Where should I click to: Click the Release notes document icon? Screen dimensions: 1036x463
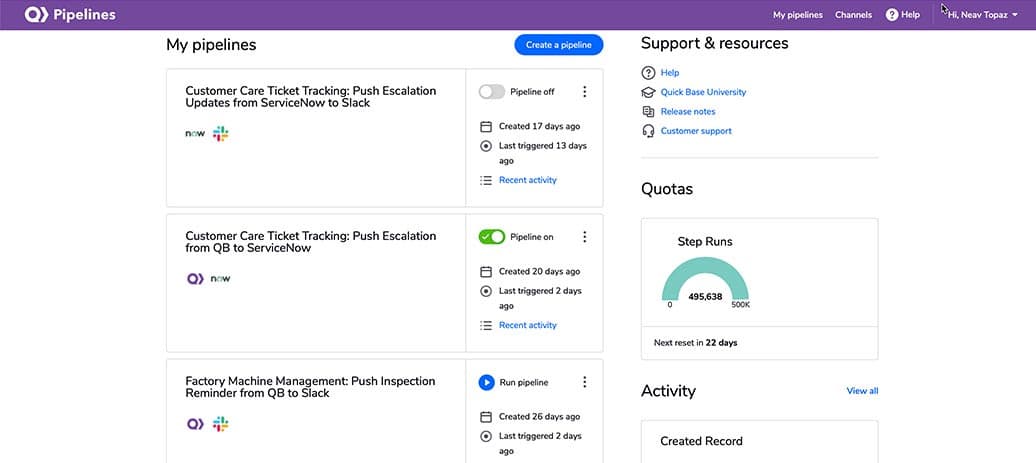(x=648, y=112)
